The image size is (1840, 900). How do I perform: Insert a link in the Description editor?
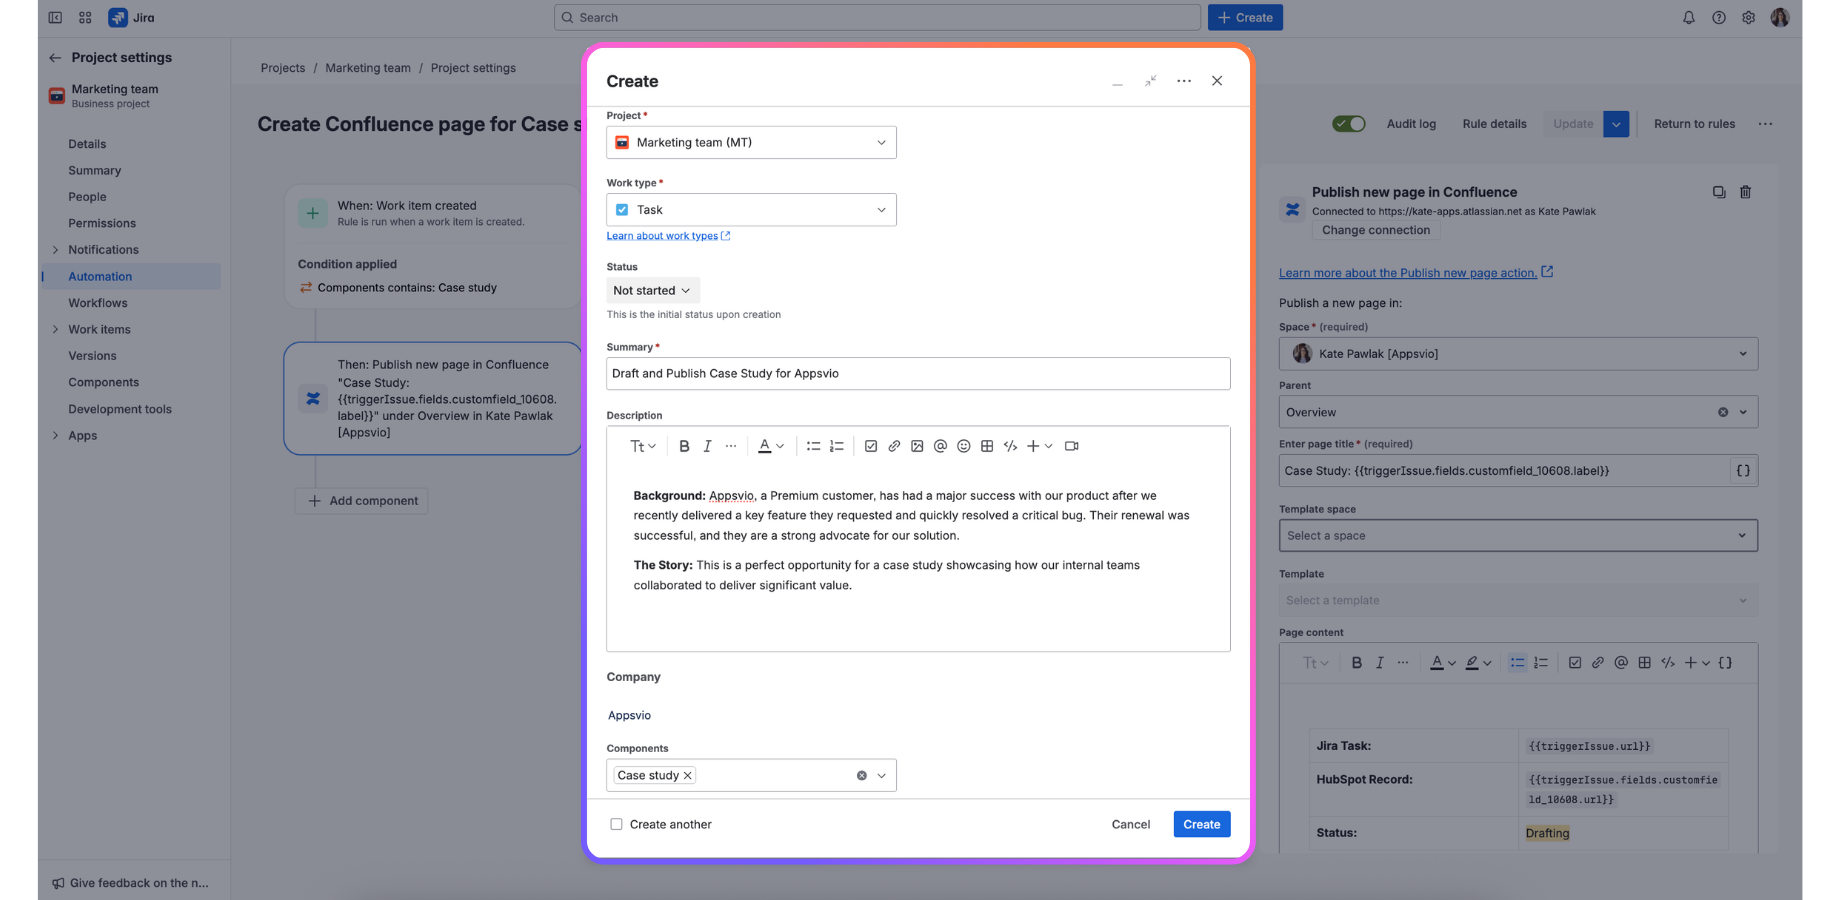click(x=894, y=446)
